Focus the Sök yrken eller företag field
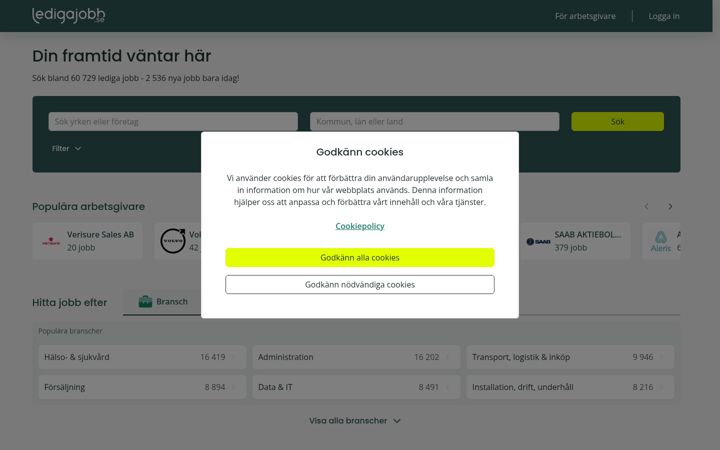The width and height of the screenshot is (720, 450). (173, 122)
